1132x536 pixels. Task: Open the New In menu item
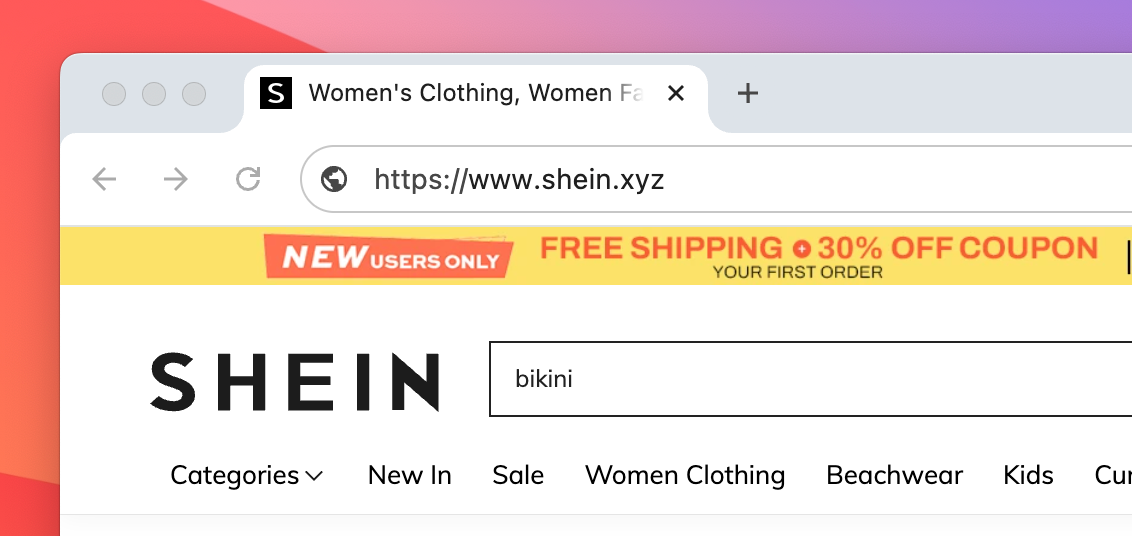(x=409, y=475)
